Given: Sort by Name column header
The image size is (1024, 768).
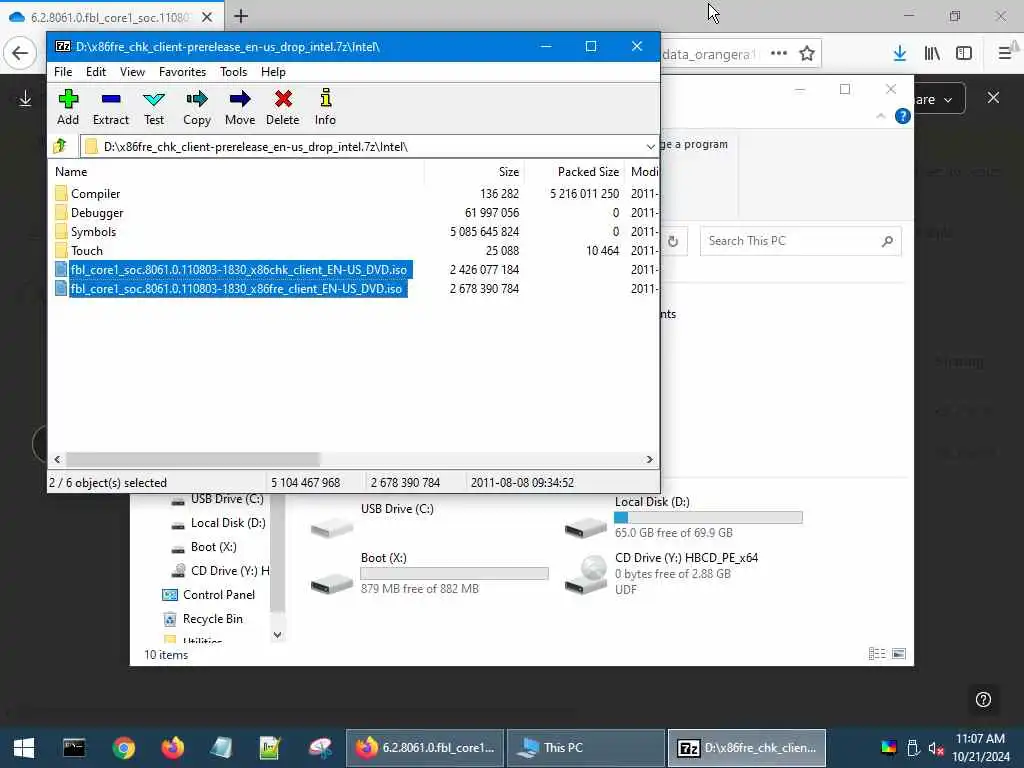Looking at the screenshot, I should pyautogui.click(x=71, y=172).
